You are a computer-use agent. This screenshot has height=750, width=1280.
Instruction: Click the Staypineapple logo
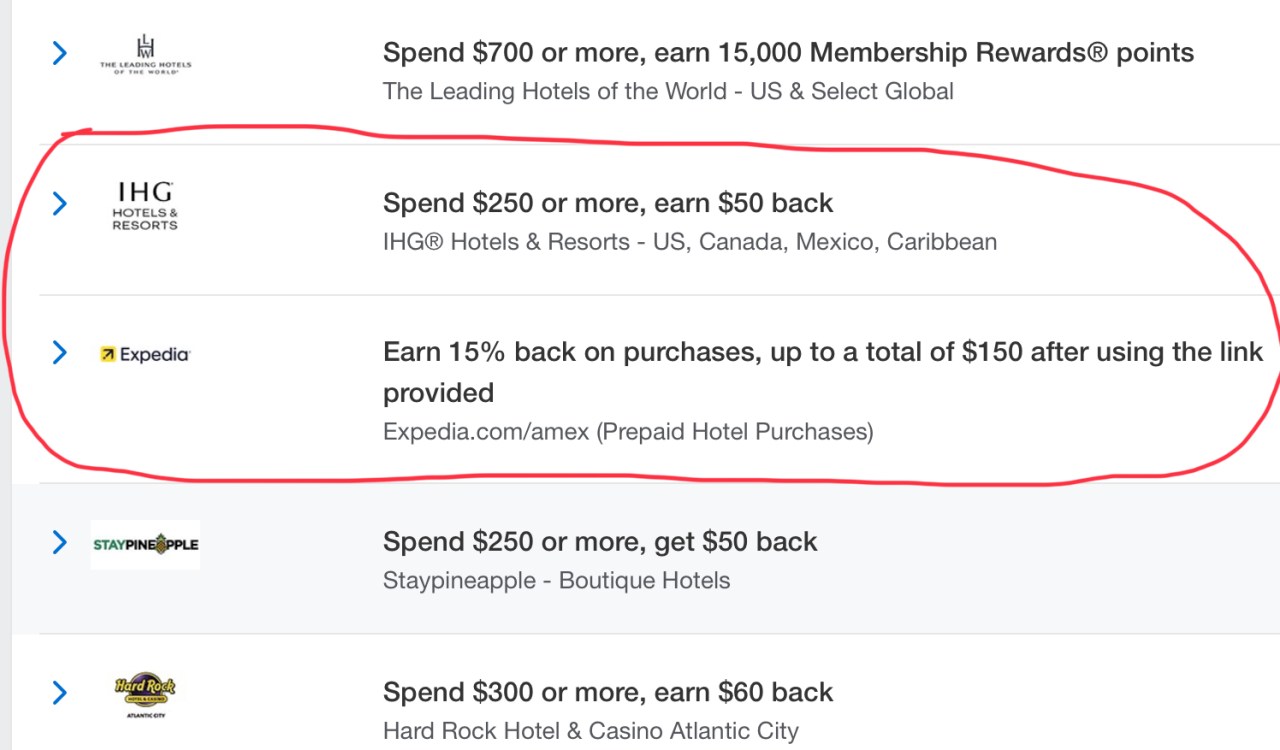[x=145, y=545]
